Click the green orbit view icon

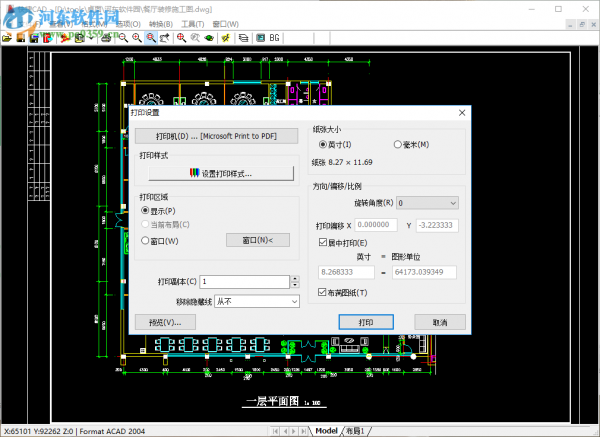coord(209,38)
